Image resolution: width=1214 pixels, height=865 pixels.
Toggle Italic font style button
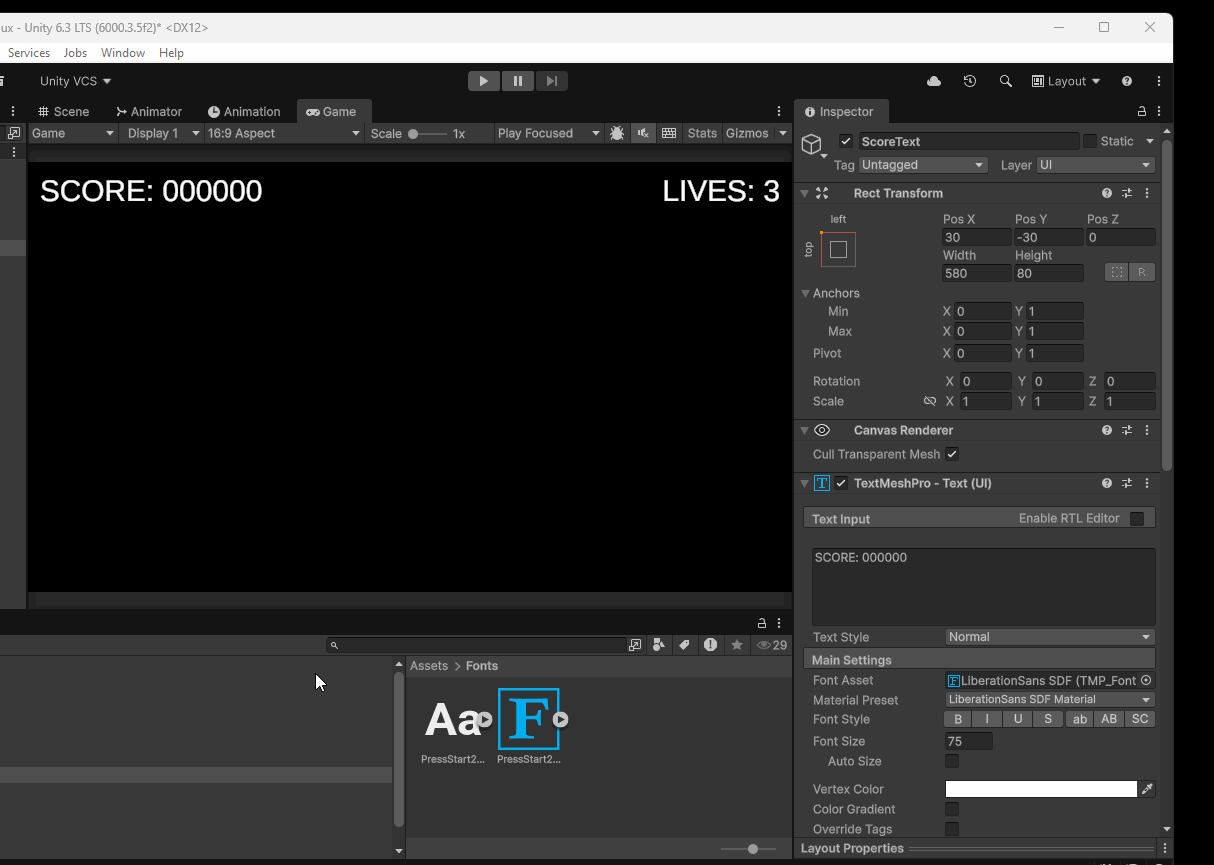click(988, 719)
